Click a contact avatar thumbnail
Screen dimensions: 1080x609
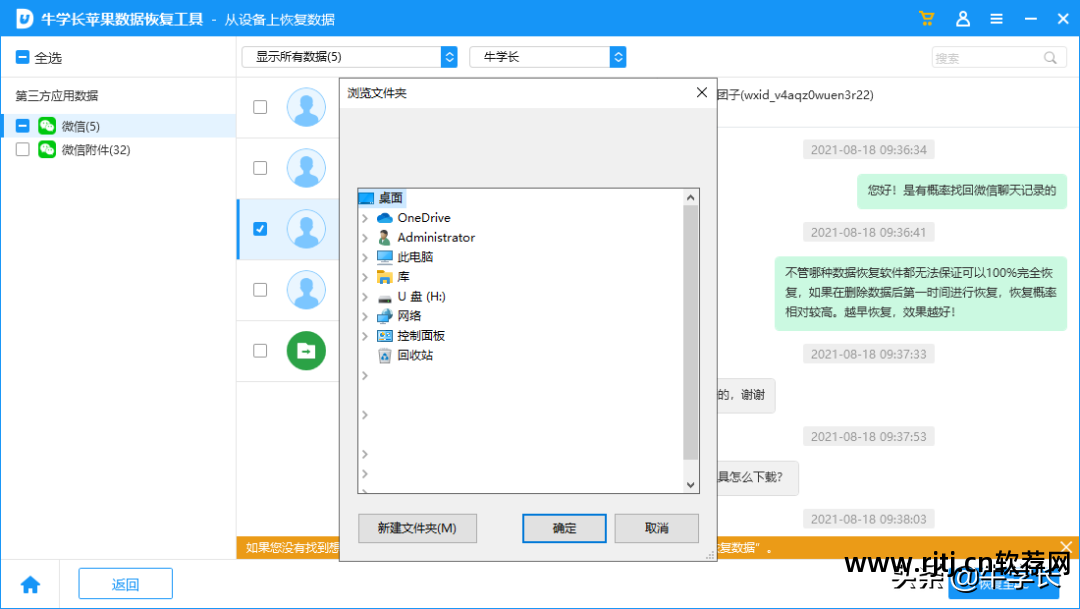[x=306, y=107]
